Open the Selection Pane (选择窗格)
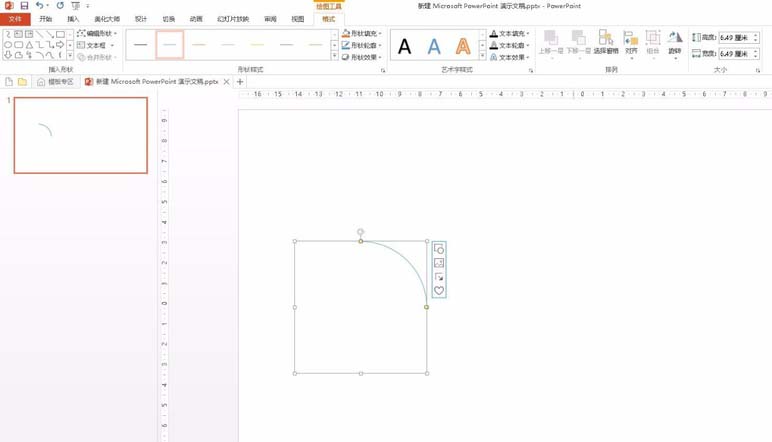The height and width of the screenshot is (442, 772). pos(606,42)
